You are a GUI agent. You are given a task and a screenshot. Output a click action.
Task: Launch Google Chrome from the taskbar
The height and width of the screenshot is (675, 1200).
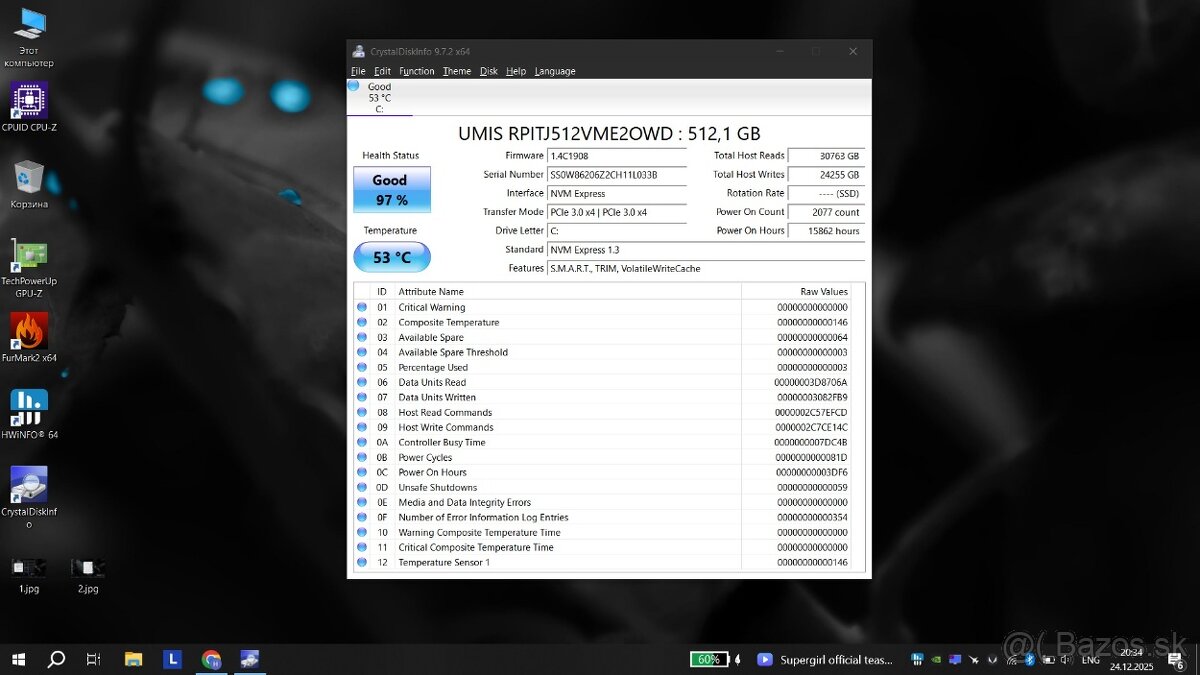pos(211,659)
